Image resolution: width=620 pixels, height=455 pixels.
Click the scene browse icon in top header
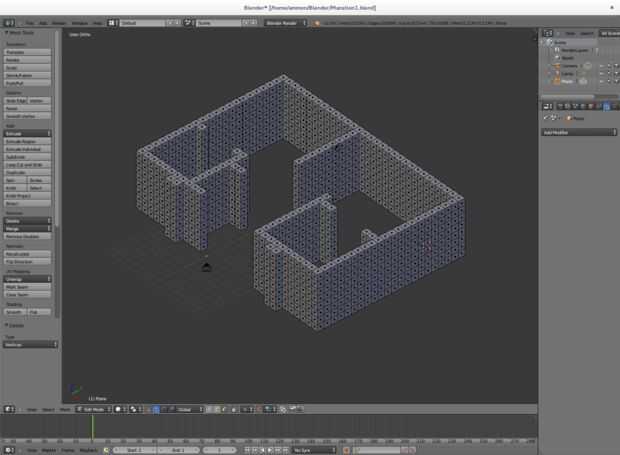coord(189,23)
